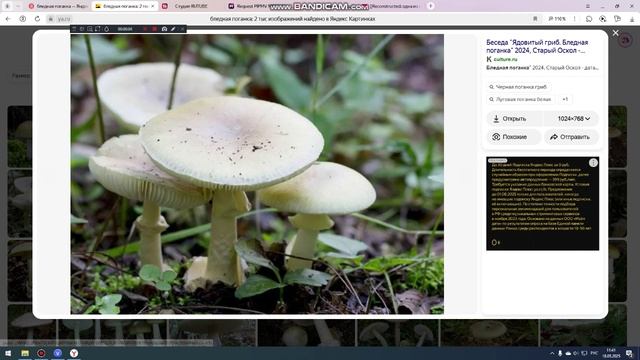Close the active 'бледная поганка: 2 тыс' tab
The height and width of the screenshot is (360, 640).
(153, 6)
